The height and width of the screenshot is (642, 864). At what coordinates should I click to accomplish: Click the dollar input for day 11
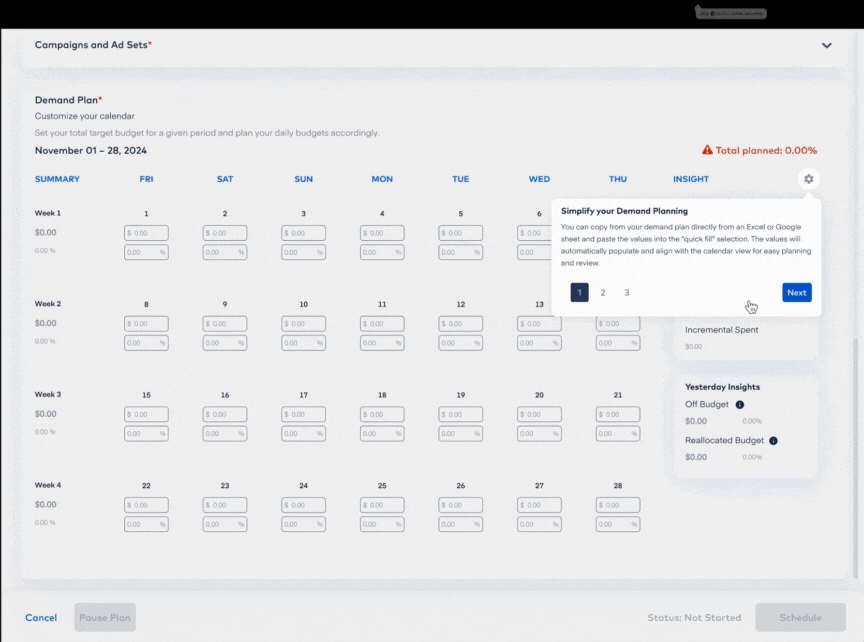click(382, 323)
